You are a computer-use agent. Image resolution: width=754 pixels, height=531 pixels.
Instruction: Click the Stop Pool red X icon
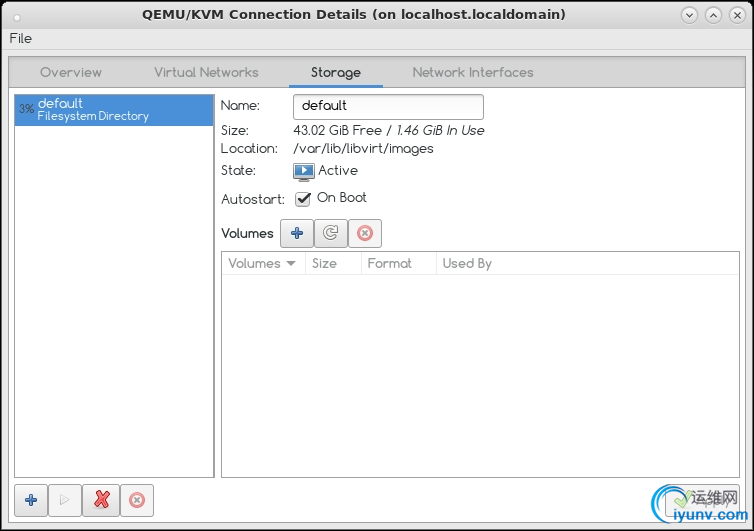101,500
